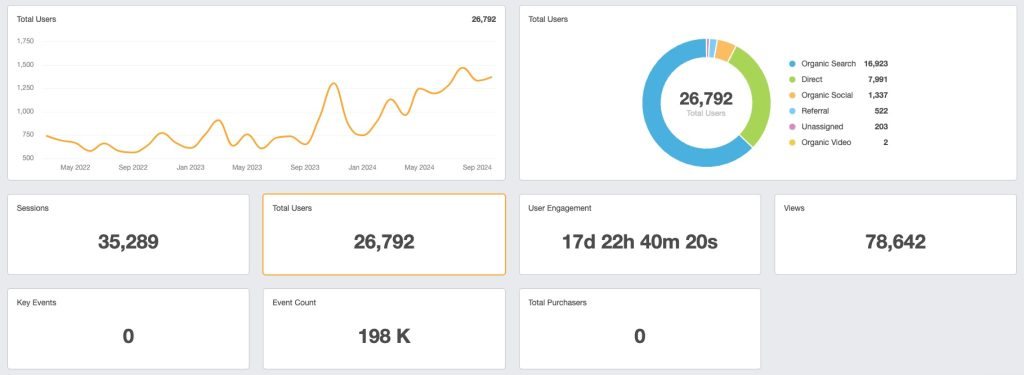Click the 35,289 sessions value

pos(128,242)
